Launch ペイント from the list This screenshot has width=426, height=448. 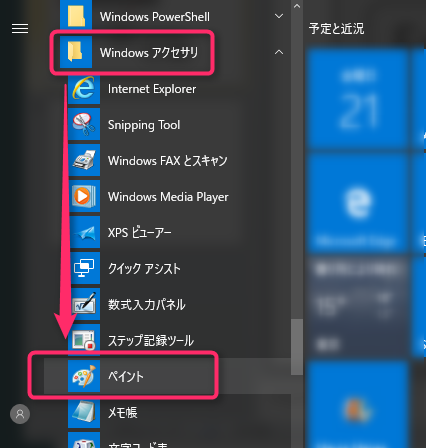tap(126, 377)
